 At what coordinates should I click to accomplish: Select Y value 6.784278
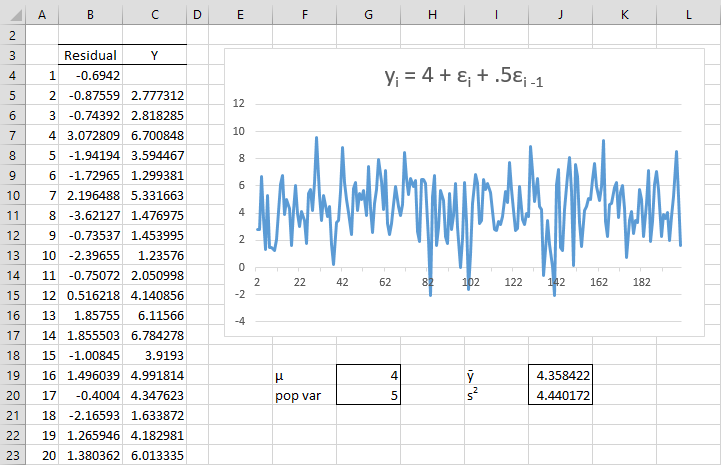coord(154,335)
